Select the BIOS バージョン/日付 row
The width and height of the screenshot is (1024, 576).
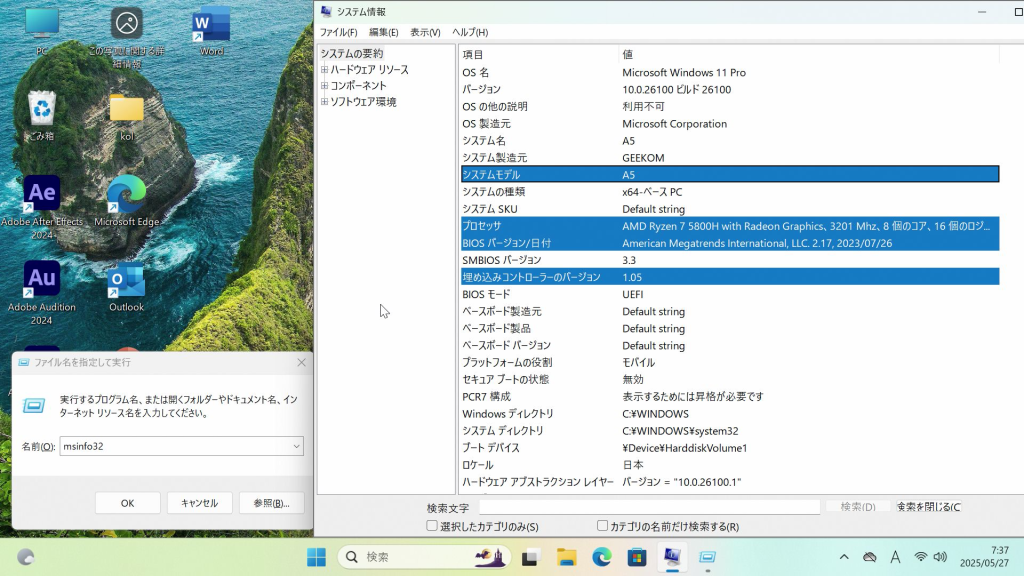point(730,243)
